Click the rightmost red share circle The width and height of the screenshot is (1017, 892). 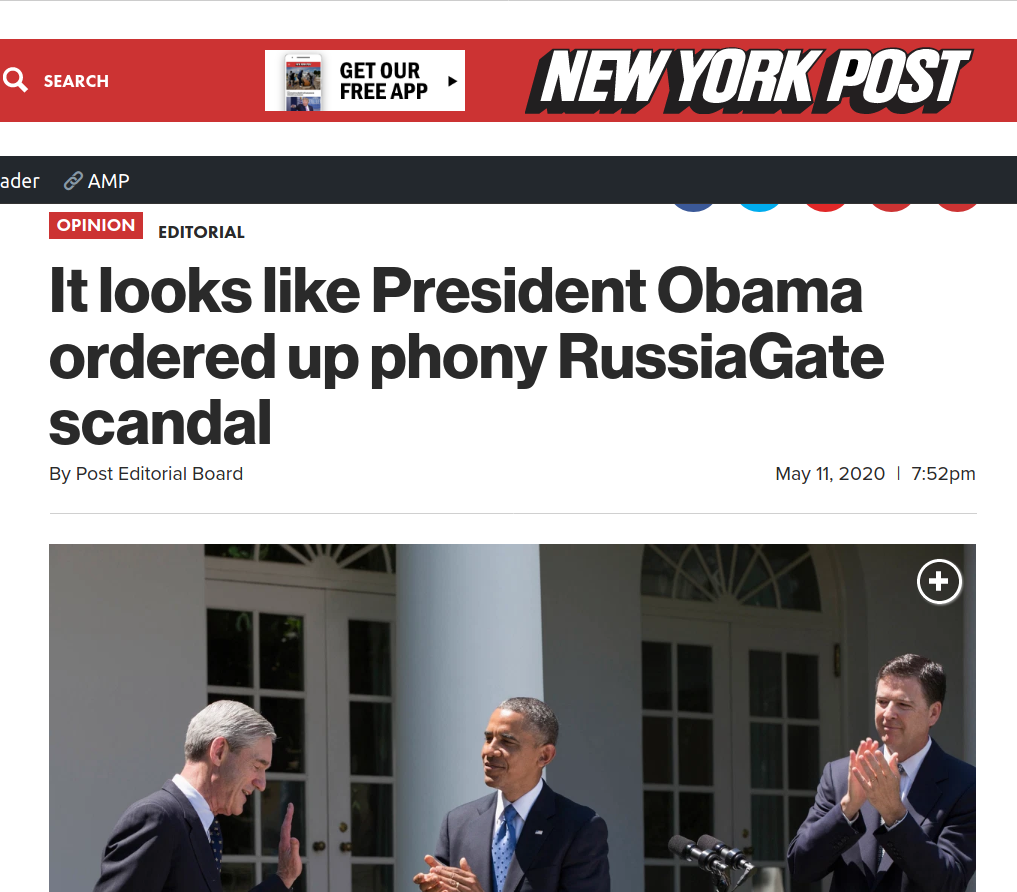click(x=958, y=207)
